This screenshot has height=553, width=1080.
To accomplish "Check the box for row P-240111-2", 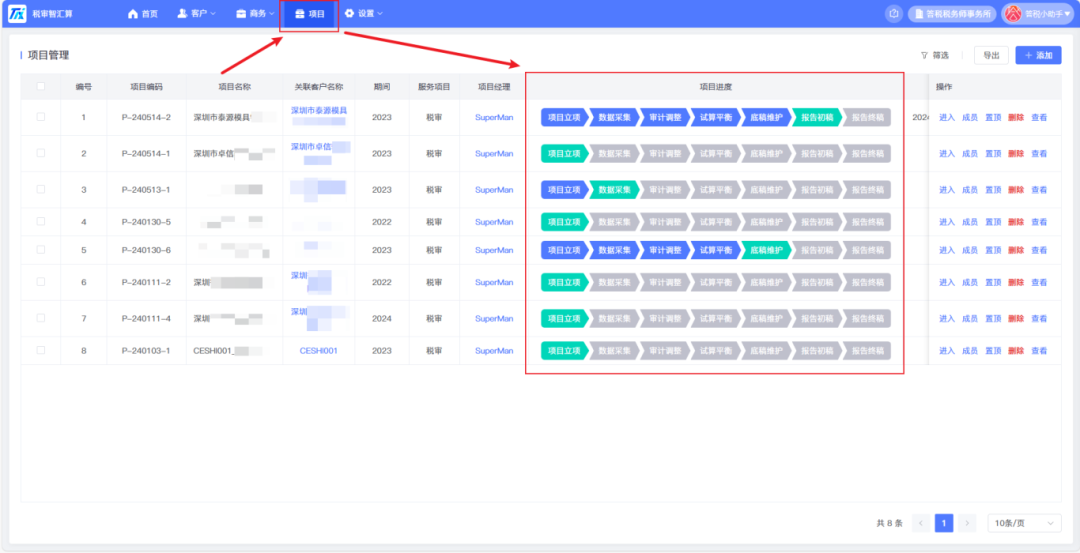I will [x=41, y=282].
